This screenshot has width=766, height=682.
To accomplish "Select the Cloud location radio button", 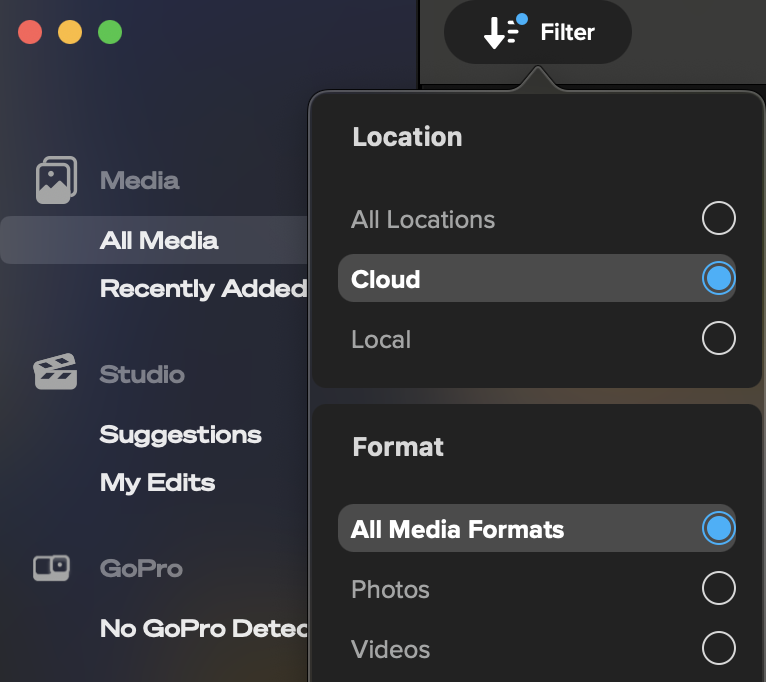I will [x=718, y=279].
